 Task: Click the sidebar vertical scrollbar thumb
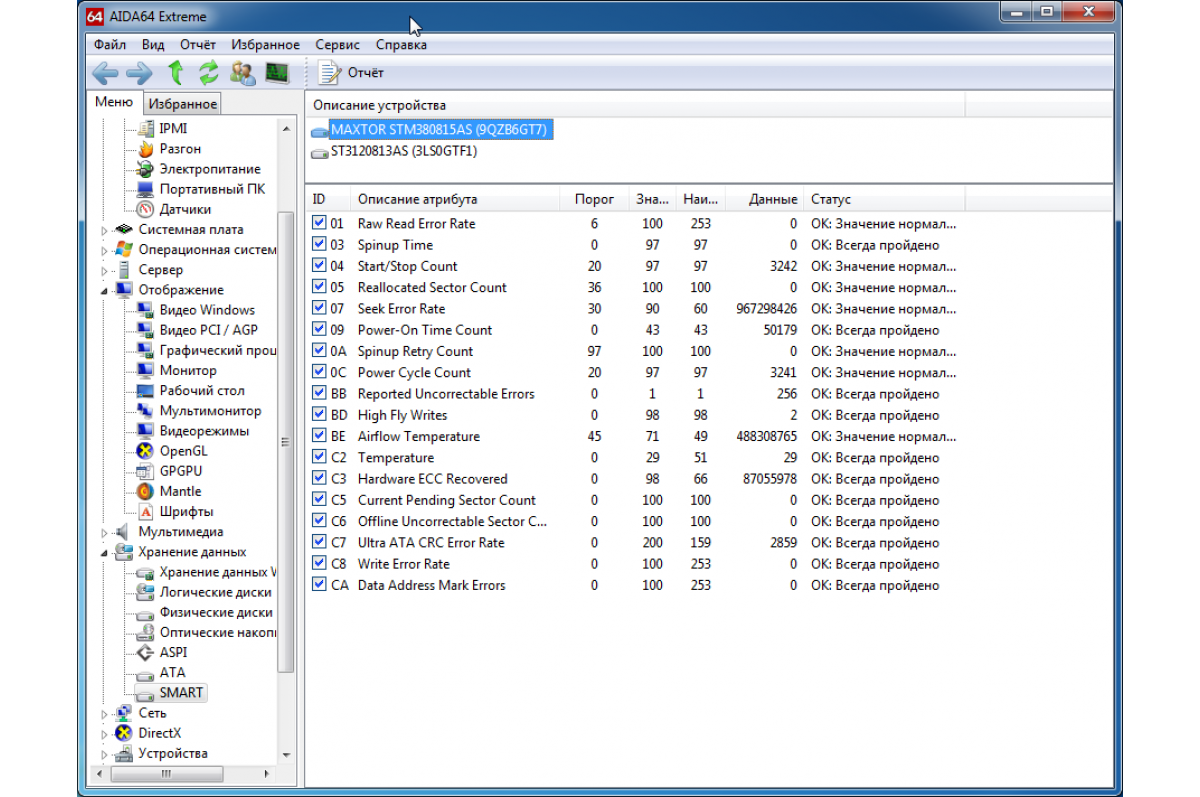(x=287, y=440)
